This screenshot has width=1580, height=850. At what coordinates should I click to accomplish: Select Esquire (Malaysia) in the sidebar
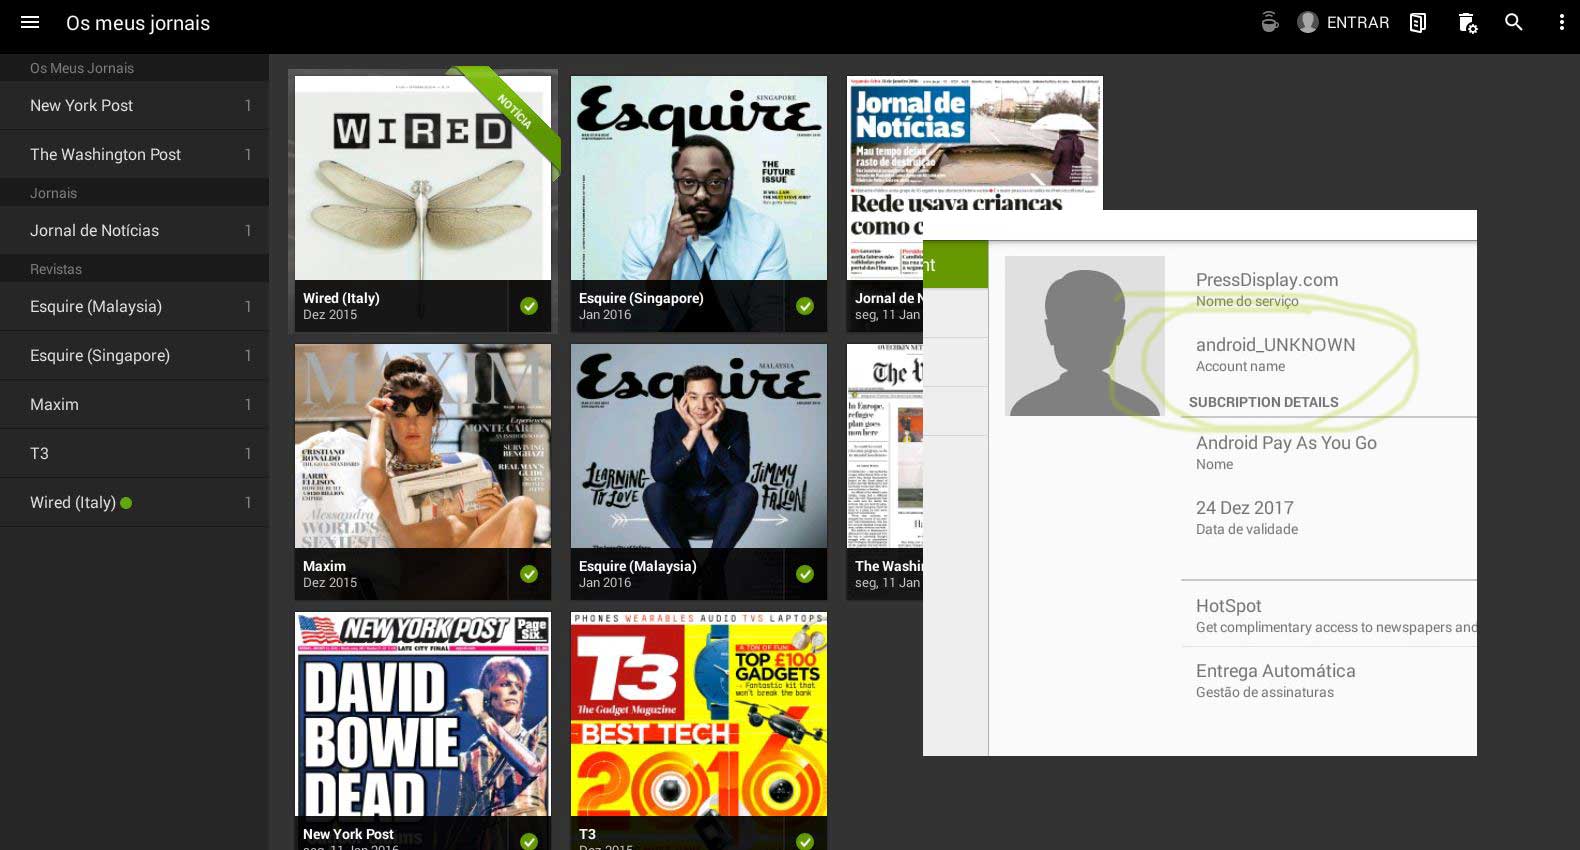point(134,306)
